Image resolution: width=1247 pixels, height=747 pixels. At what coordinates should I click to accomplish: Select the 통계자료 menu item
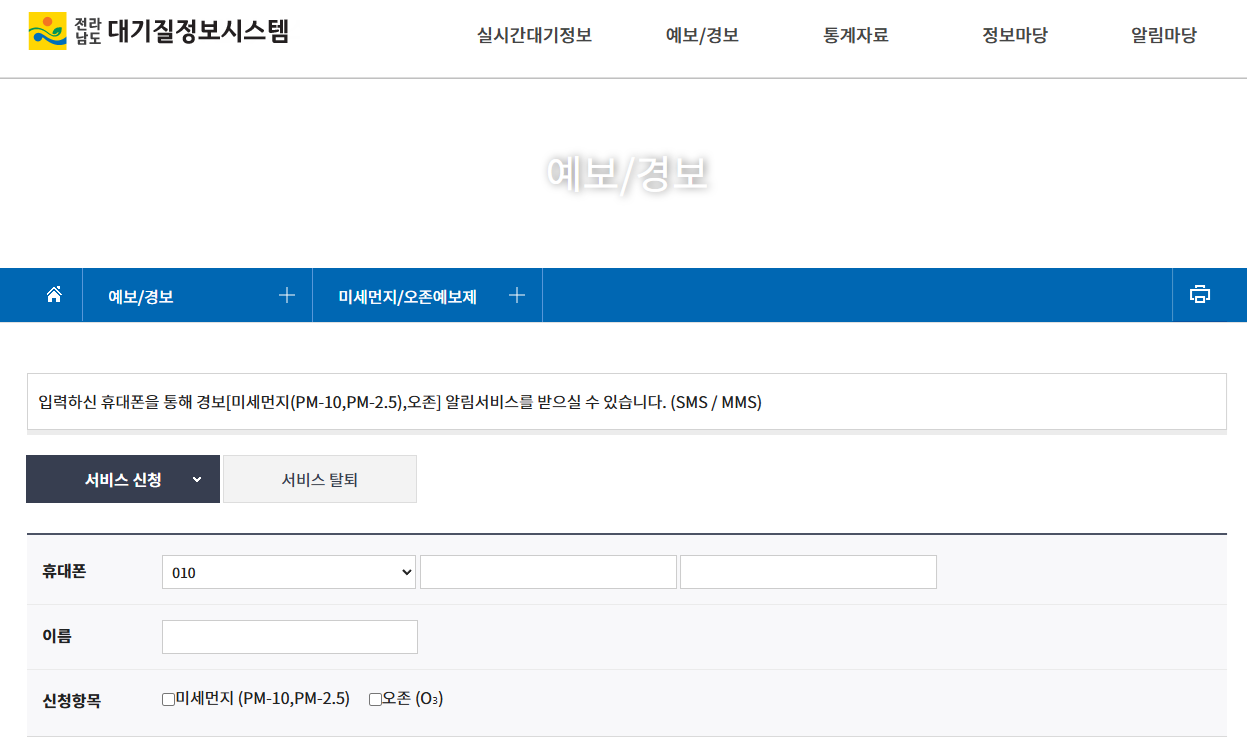coord(855,34)
